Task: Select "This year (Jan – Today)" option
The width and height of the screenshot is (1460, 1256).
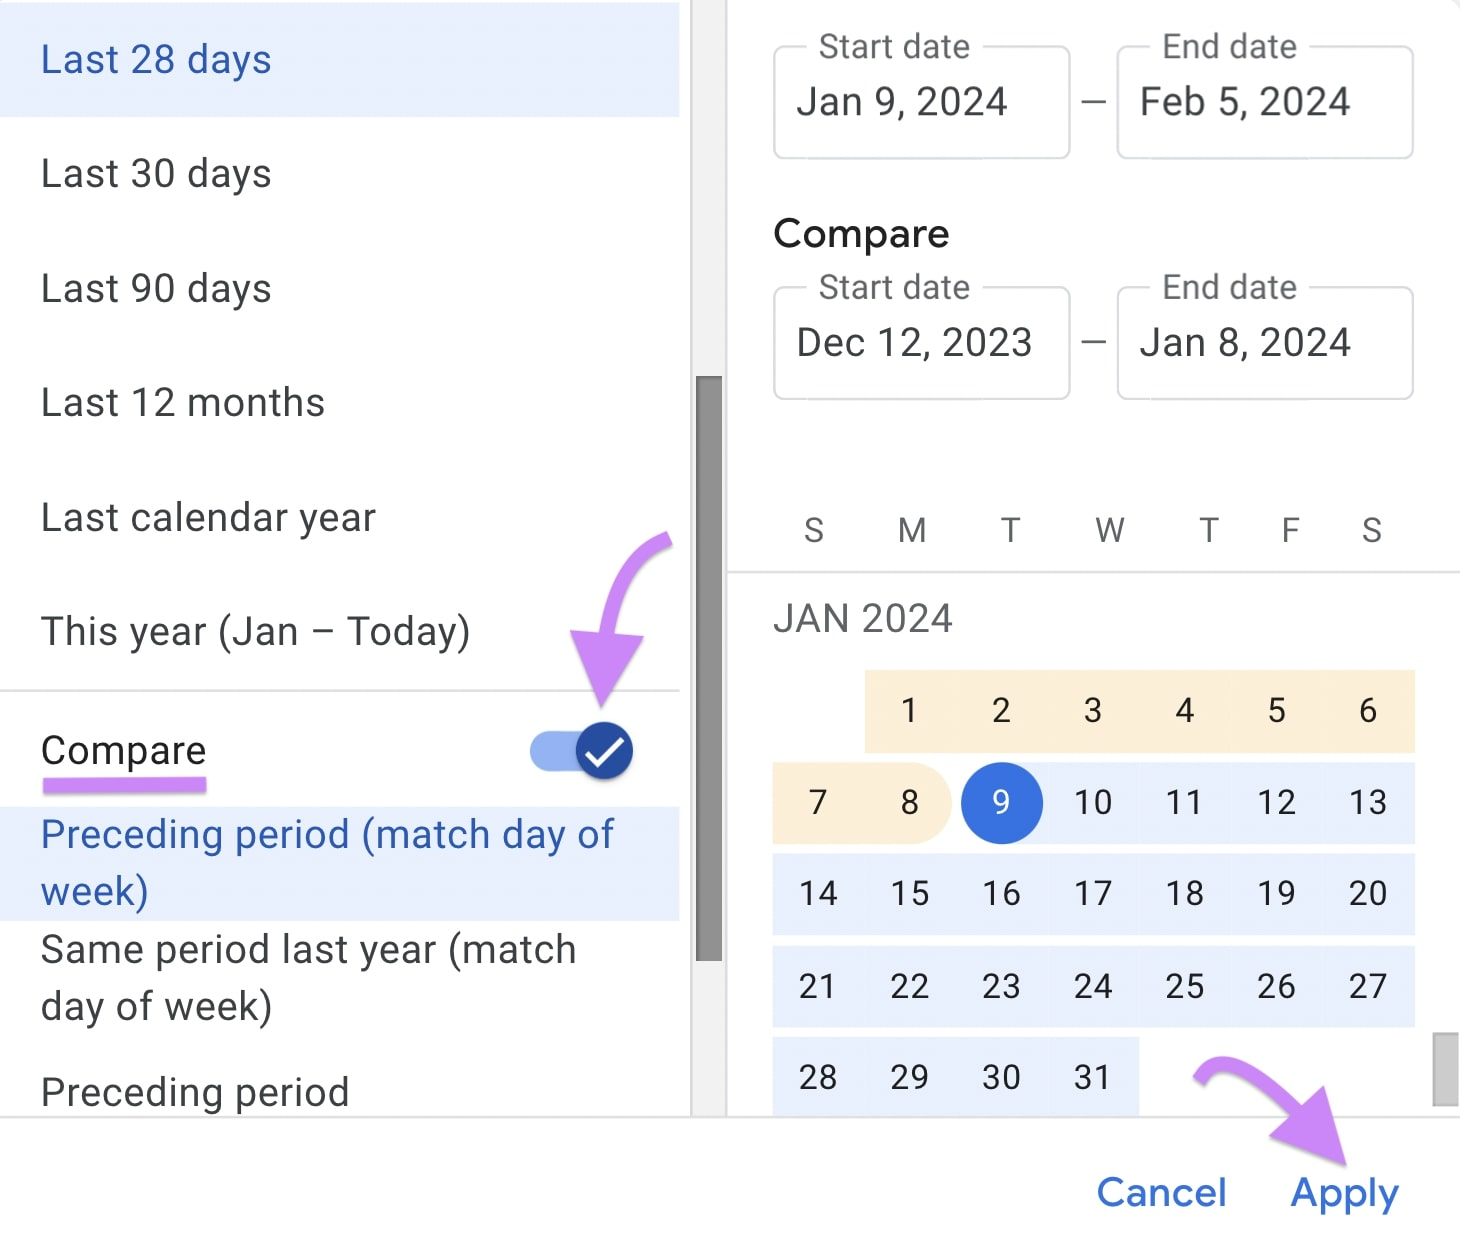Action: pyautogui.click(x=255, y=631)
